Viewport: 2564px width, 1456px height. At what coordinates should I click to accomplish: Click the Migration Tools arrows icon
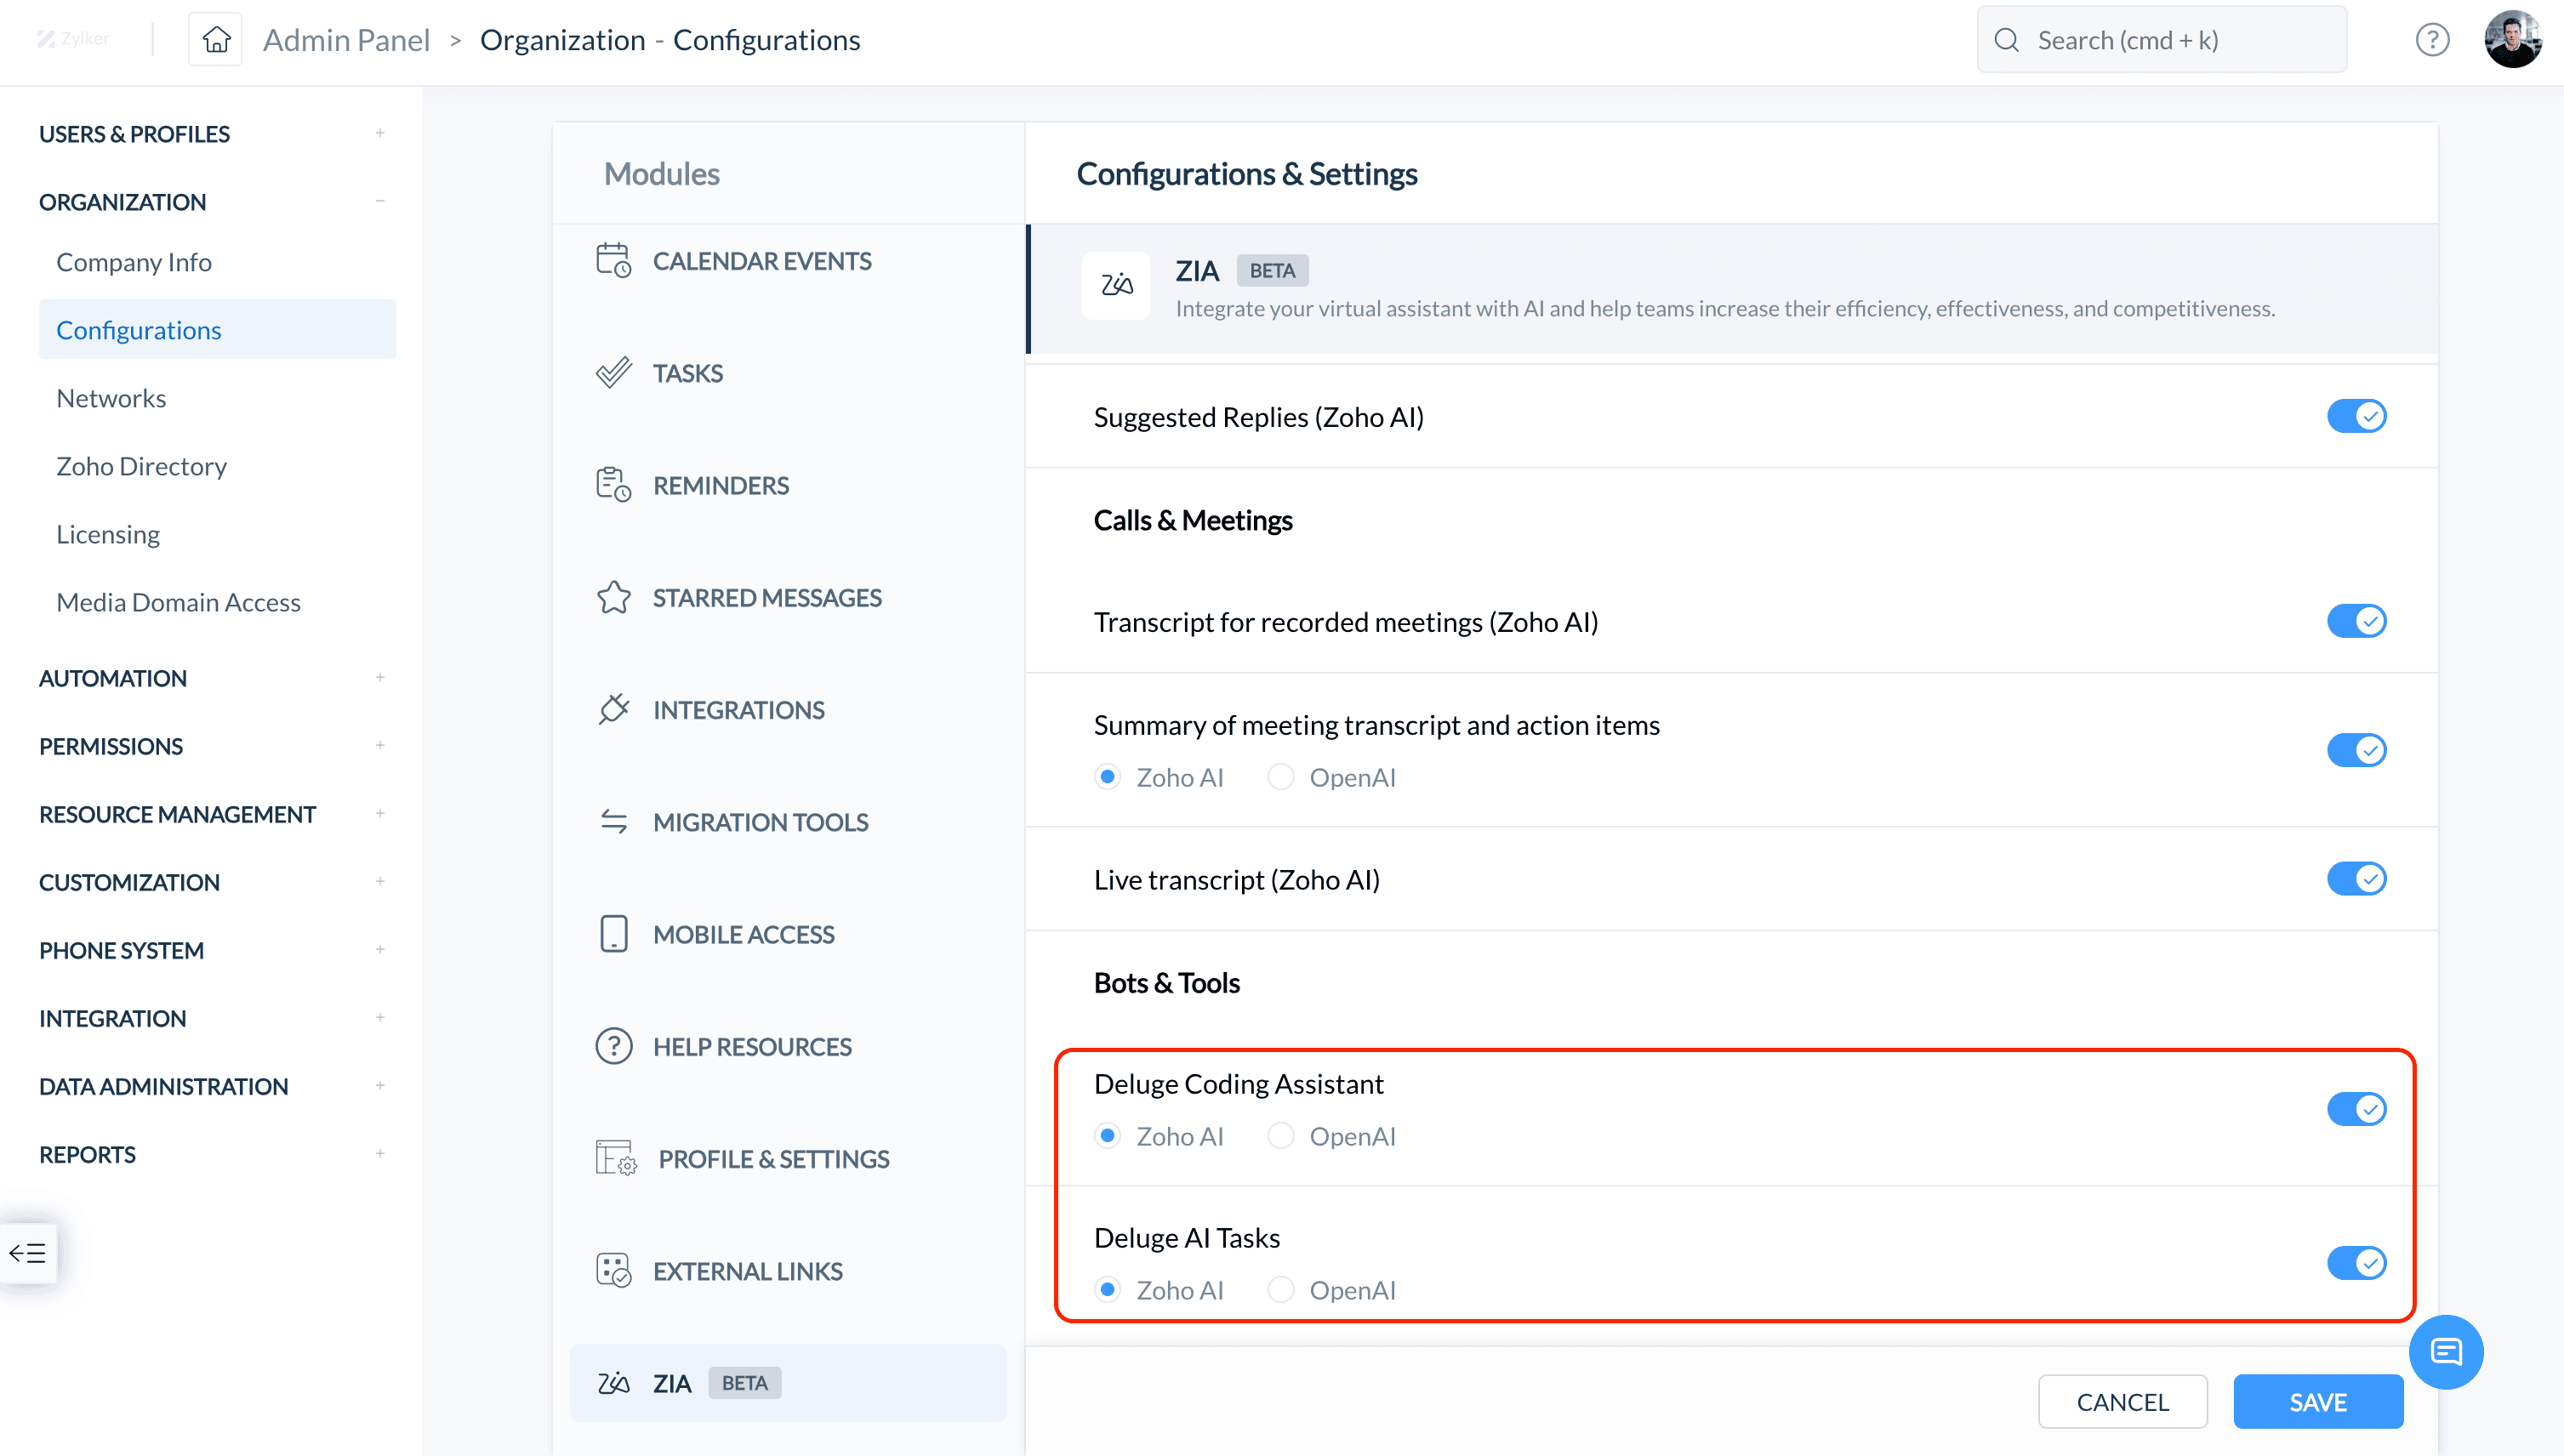tap(613, 822)
